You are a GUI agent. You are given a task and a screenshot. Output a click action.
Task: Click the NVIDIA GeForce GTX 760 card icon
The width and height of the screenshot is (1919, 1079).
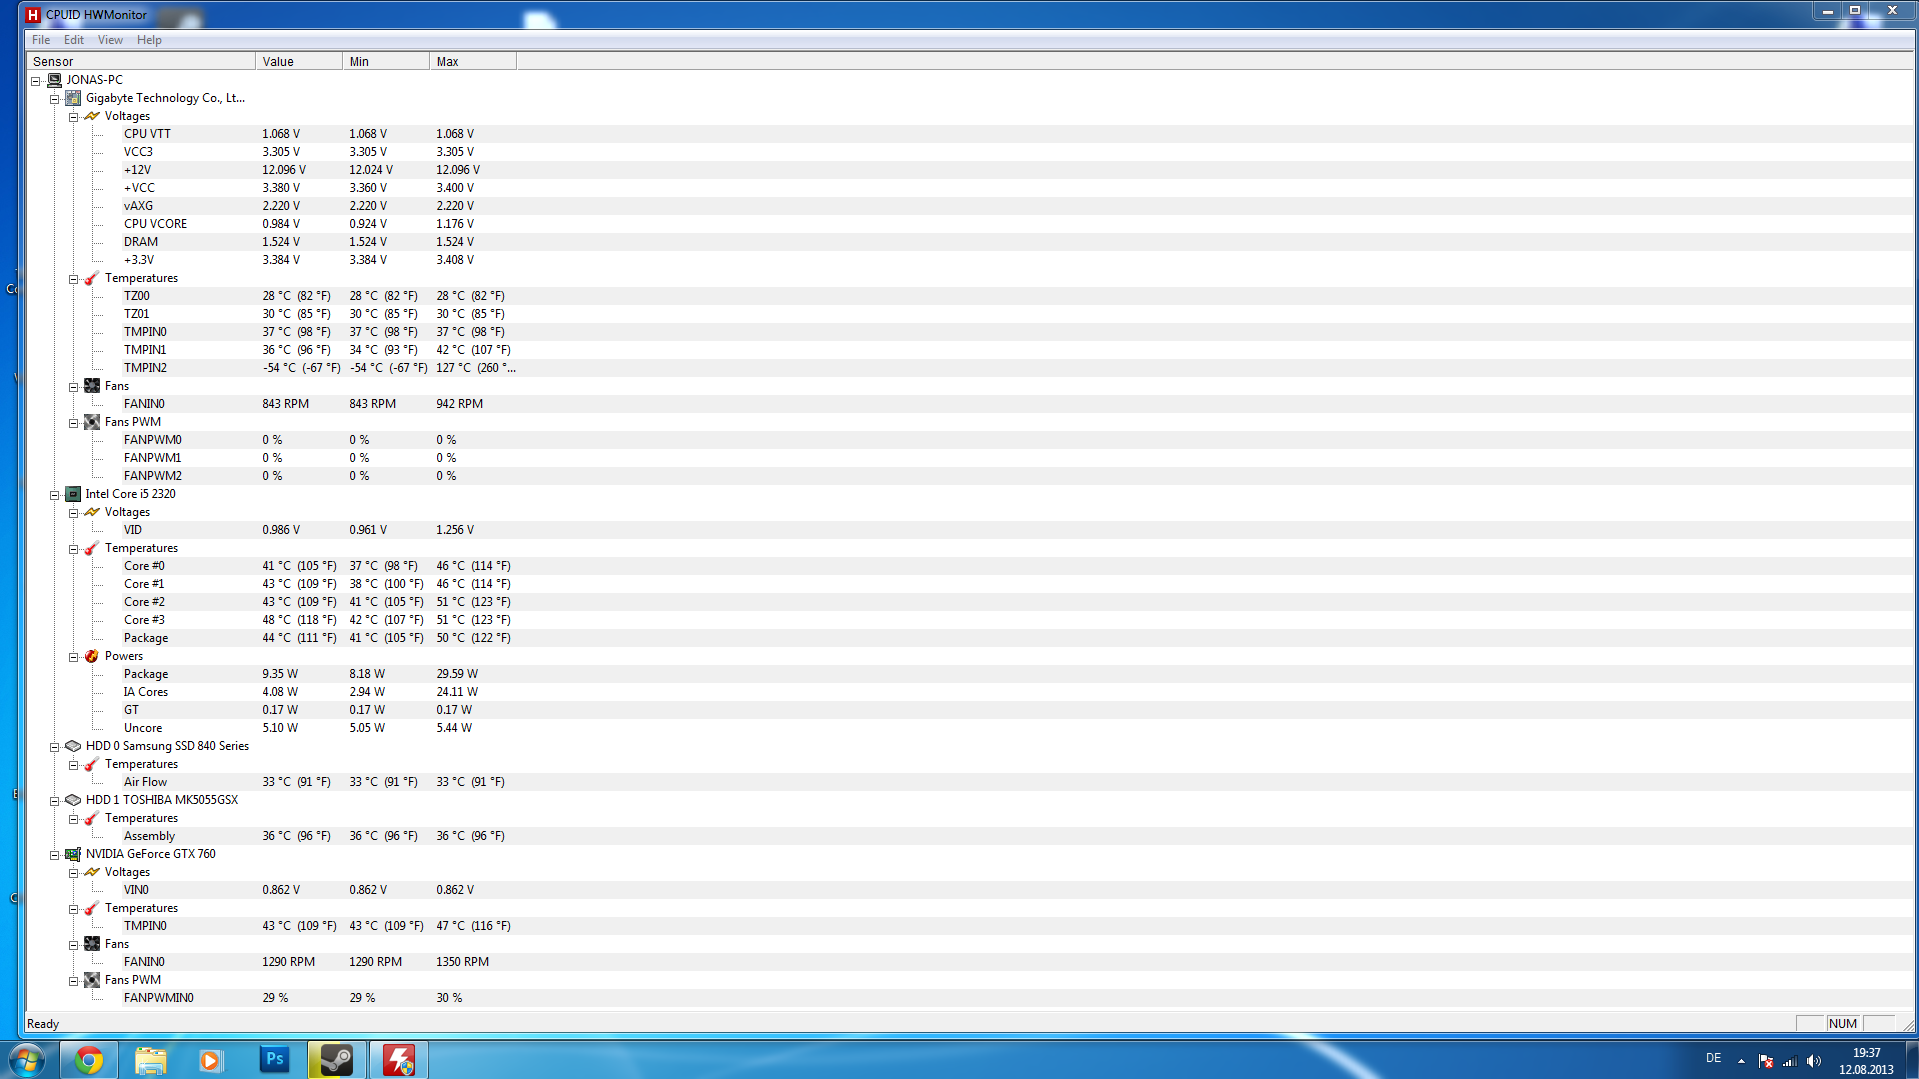[x=73, y=854]
